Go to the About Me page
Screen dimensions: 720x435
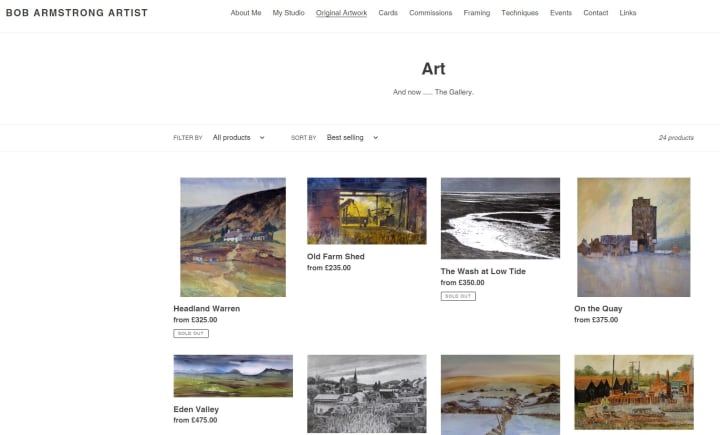point(246,13)
